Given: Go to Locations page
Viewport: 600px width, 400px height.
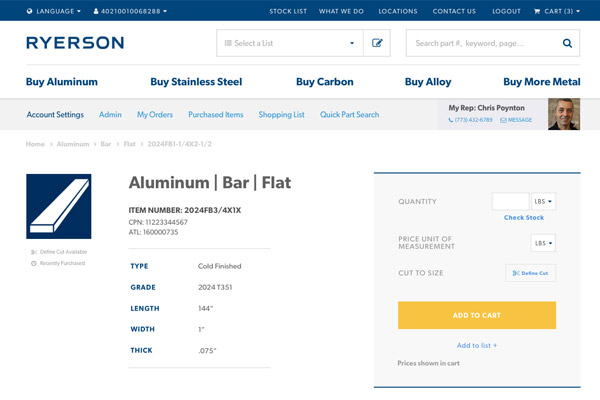Looking at the screenshot, I should pos(398,11).
